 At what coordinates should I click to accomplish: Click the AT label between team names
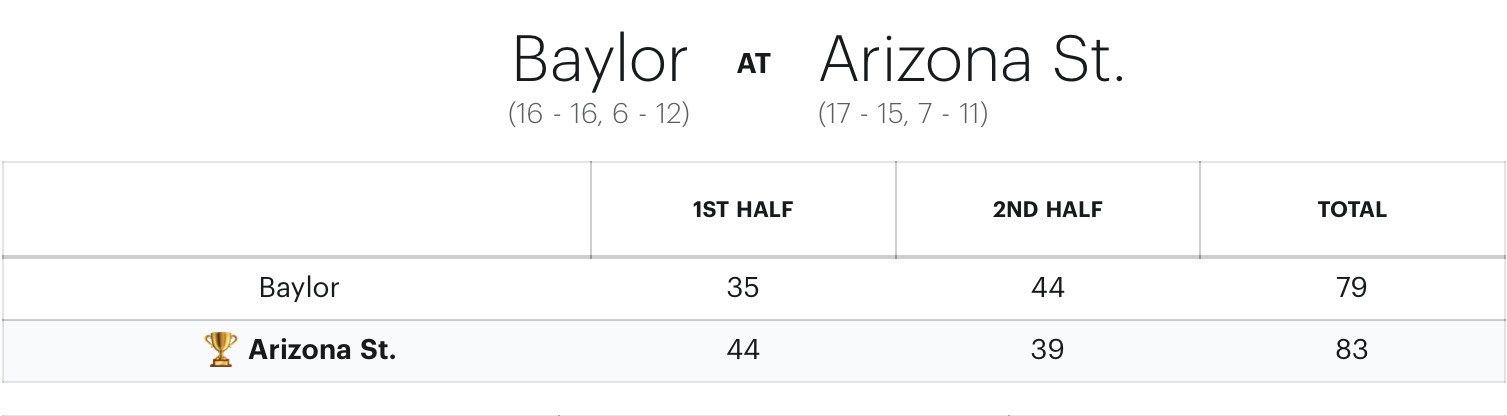754,64
